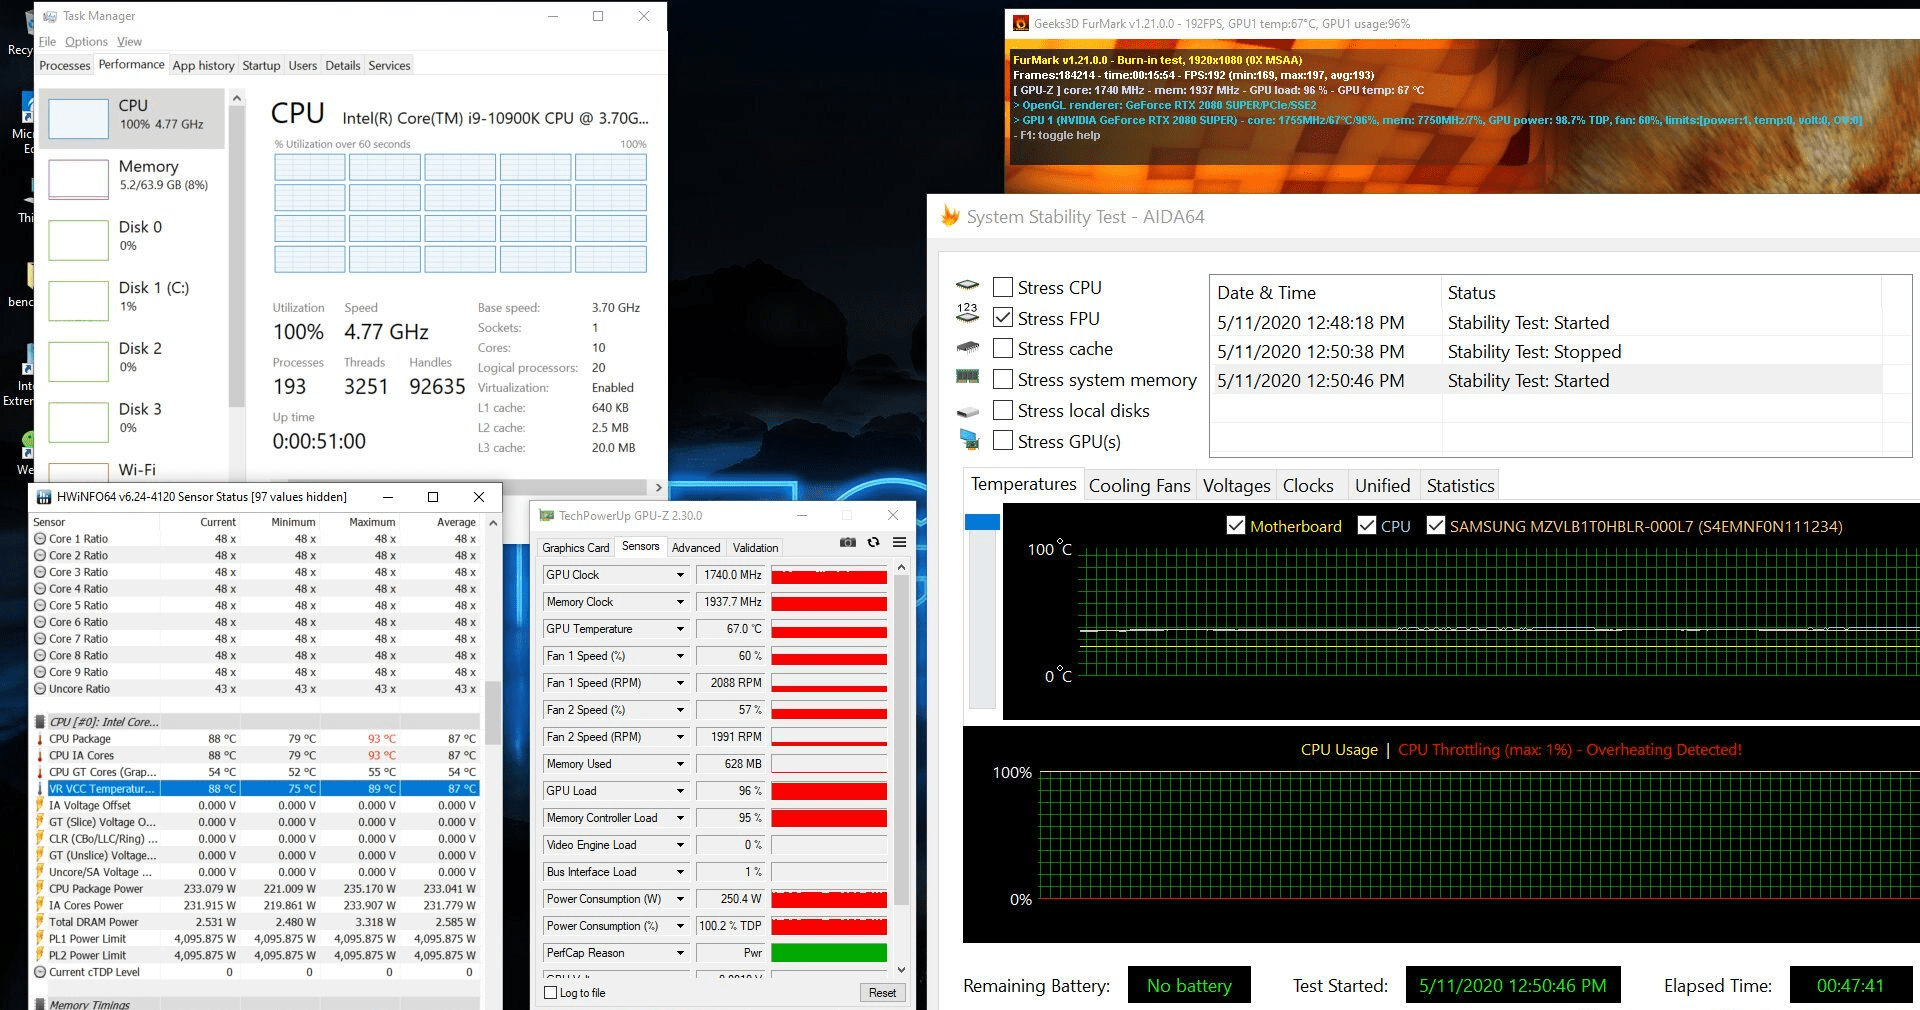Screen dimensions: 1920x1010
Task: Enable the Stress GPU(s) checkbox
Action: click(1003, 441)
